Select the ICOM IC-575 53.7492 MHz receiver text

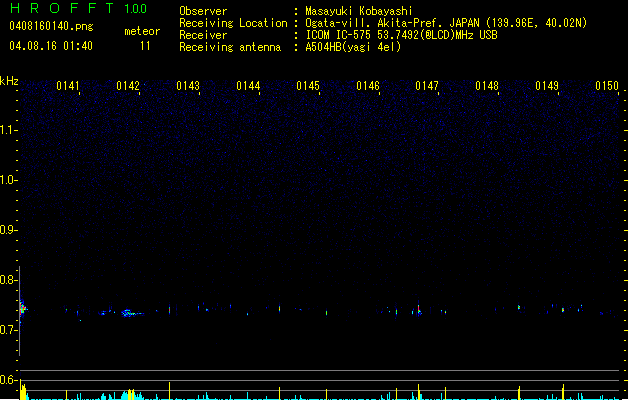(x=401, y=35)
